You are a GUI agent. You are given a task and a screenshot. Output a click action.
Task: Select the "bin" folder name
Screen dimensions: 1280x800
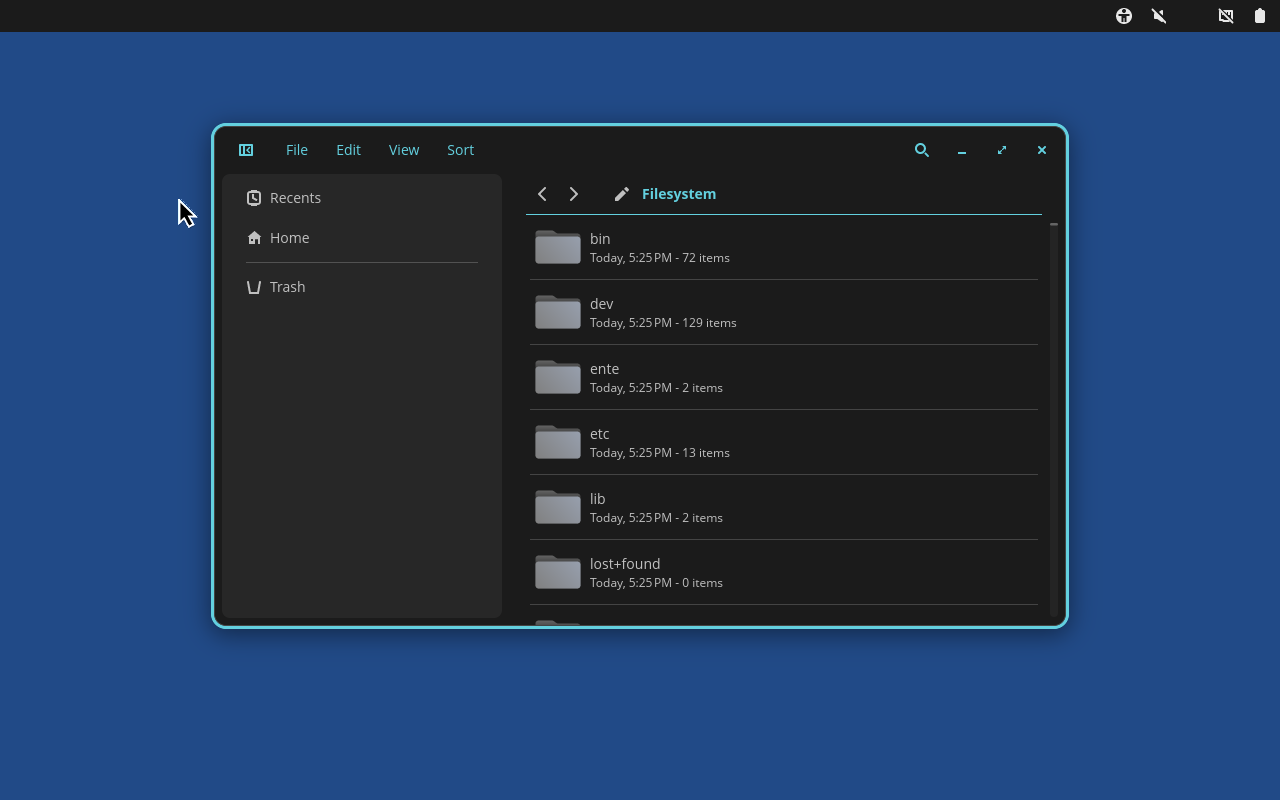(x=600, y=239)
